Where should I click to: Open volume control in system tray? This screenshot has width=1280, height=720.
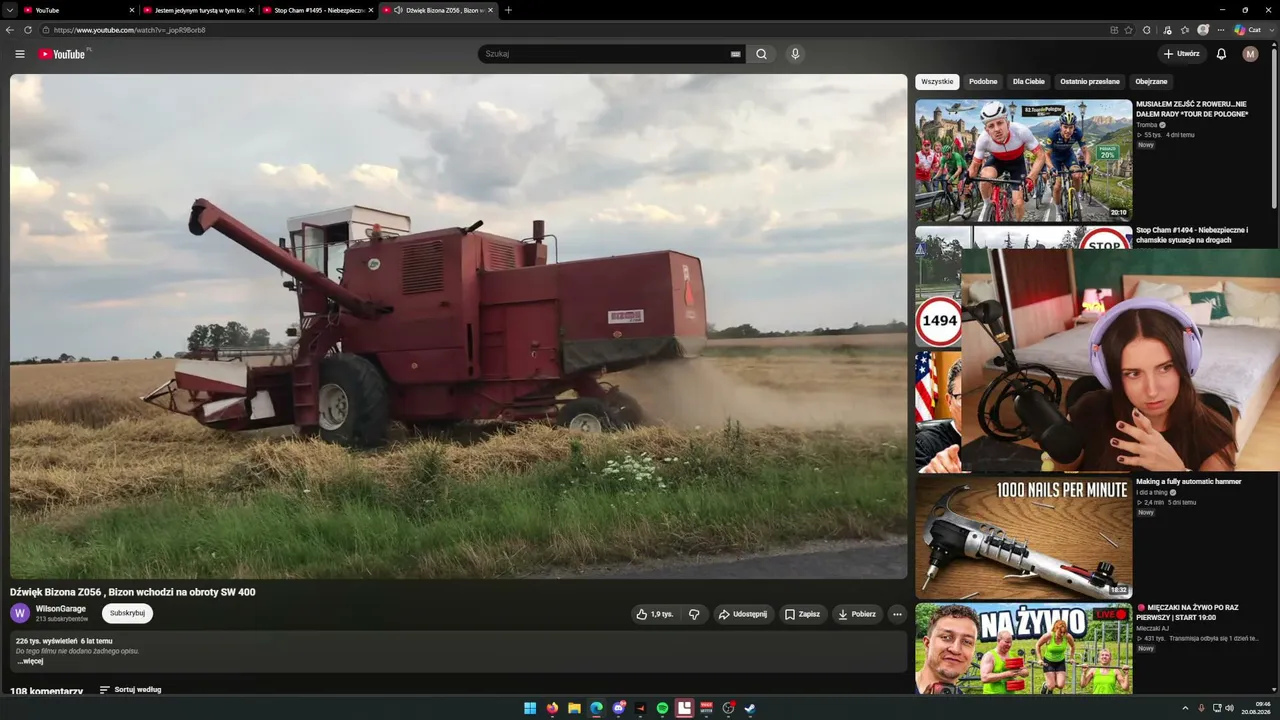point(1229,708)
